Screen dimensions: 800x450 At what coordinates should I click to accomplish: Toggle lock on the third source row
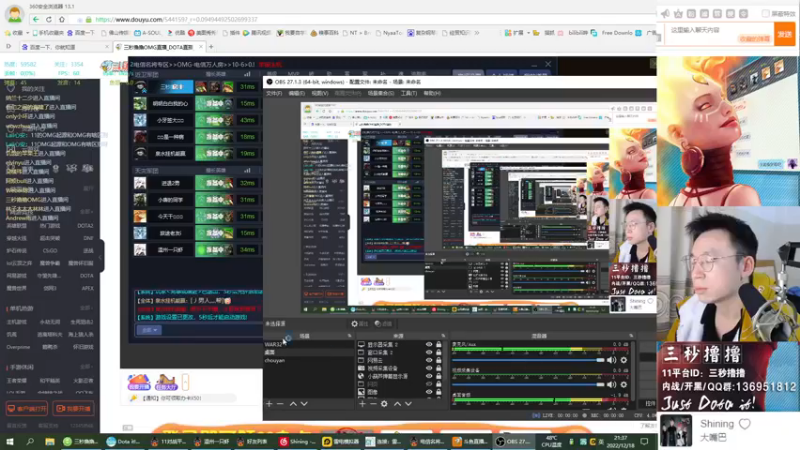pyautogui.click(x=438, y=360)
